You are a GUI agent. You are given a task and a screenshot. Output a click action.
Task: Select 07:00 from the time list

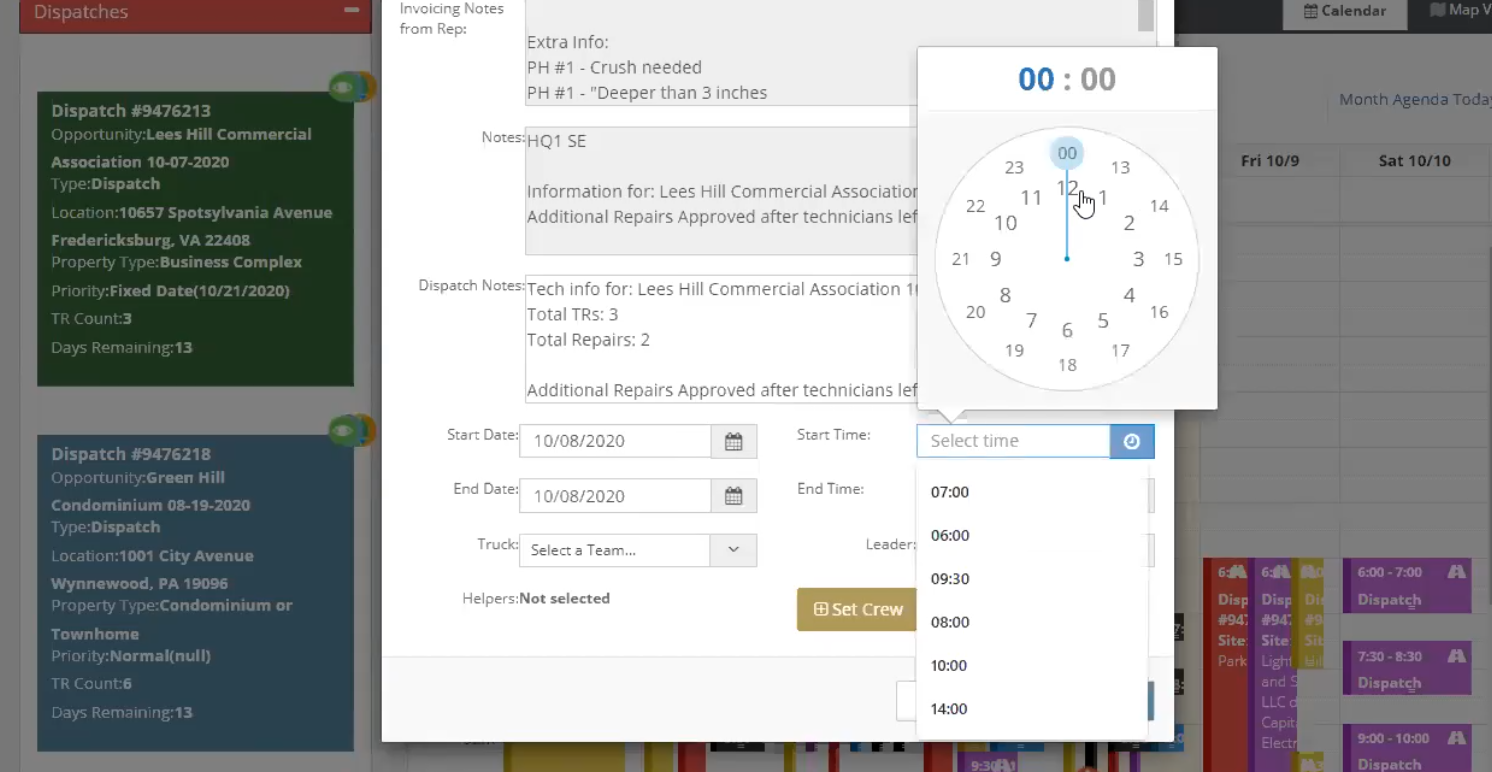coord(950,492)
